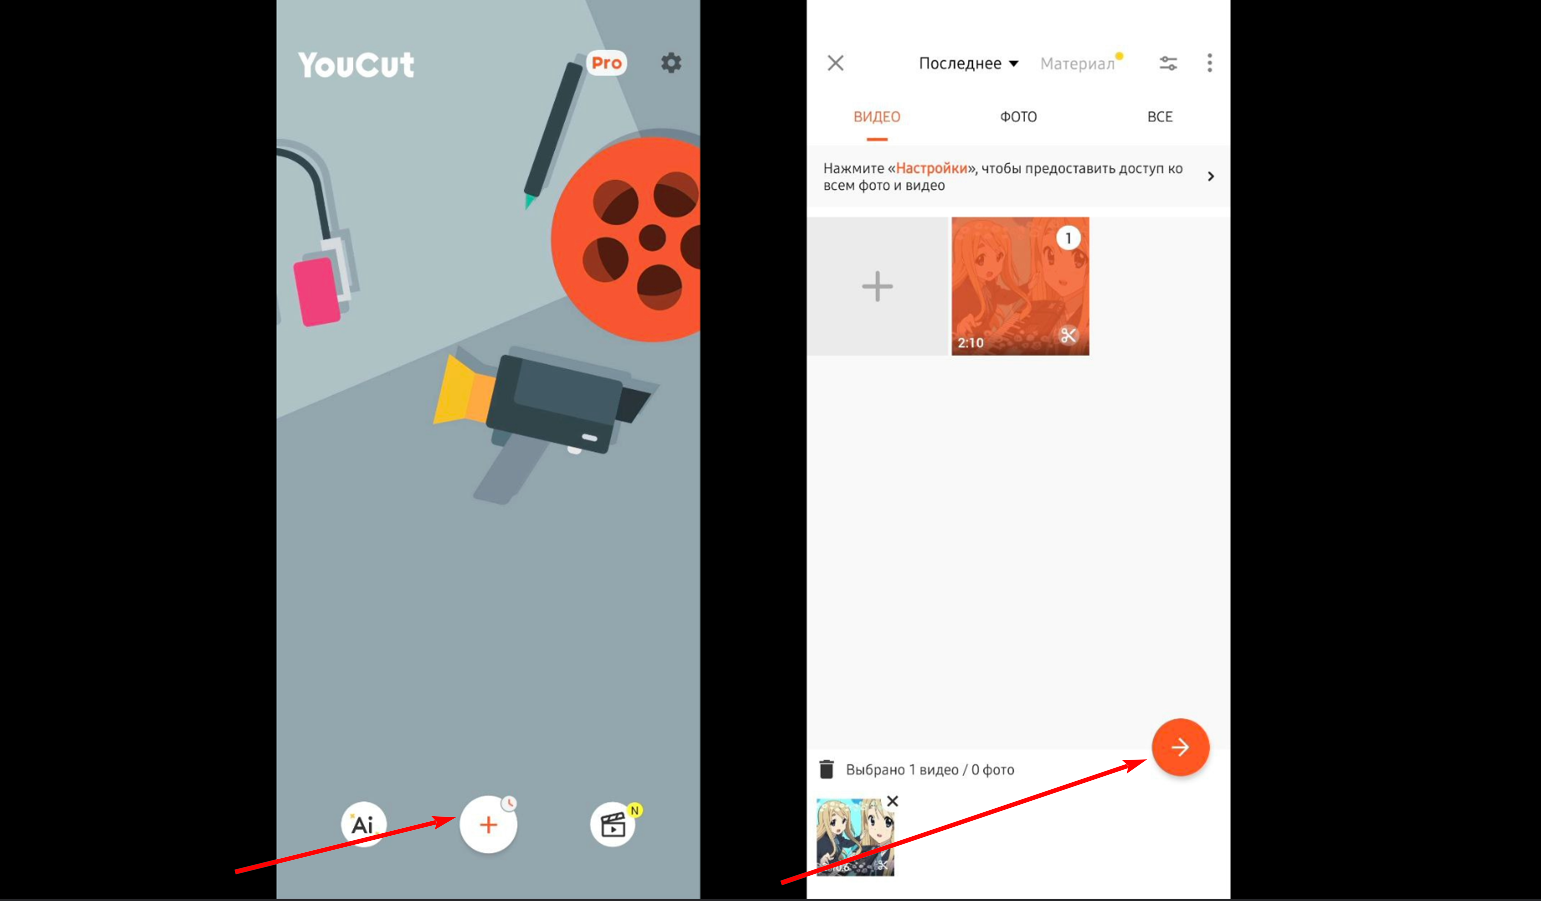Viewport: 1541px width, 901px height.
Task: Open the AI tools icon
Action: pos(362,824)
